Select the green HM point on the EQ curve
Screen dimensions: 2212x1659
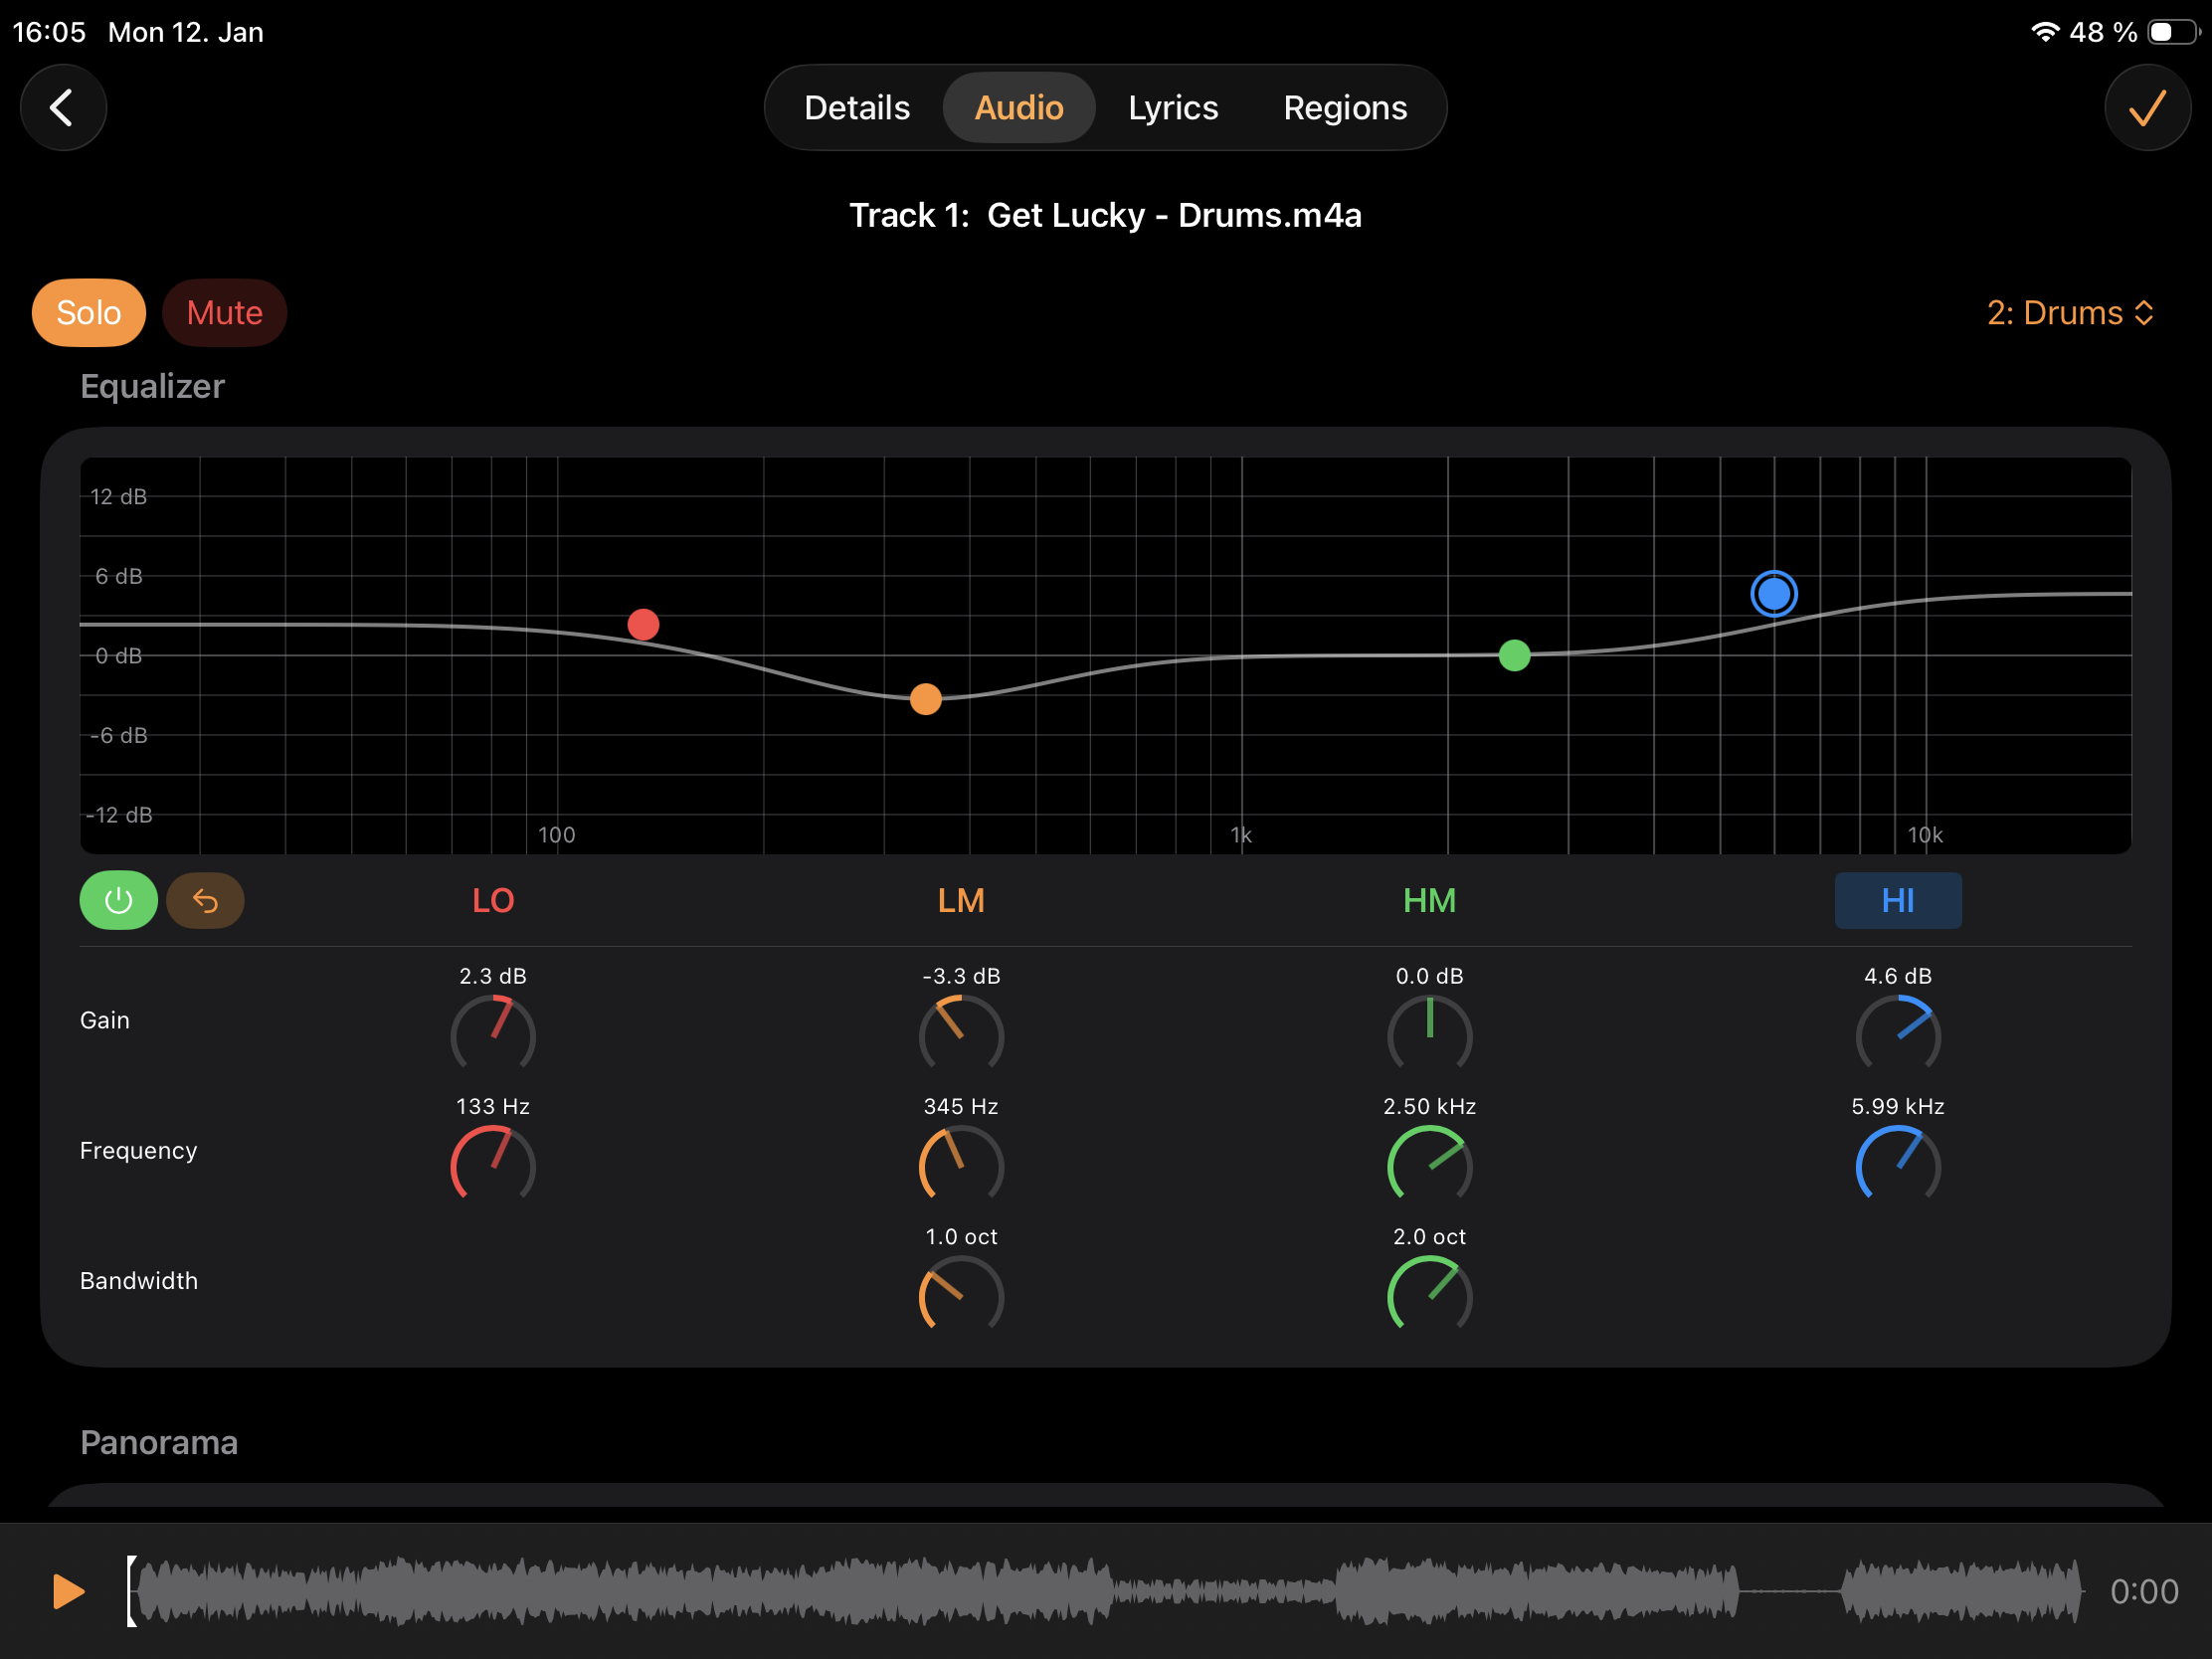[x=1515, y=655]
